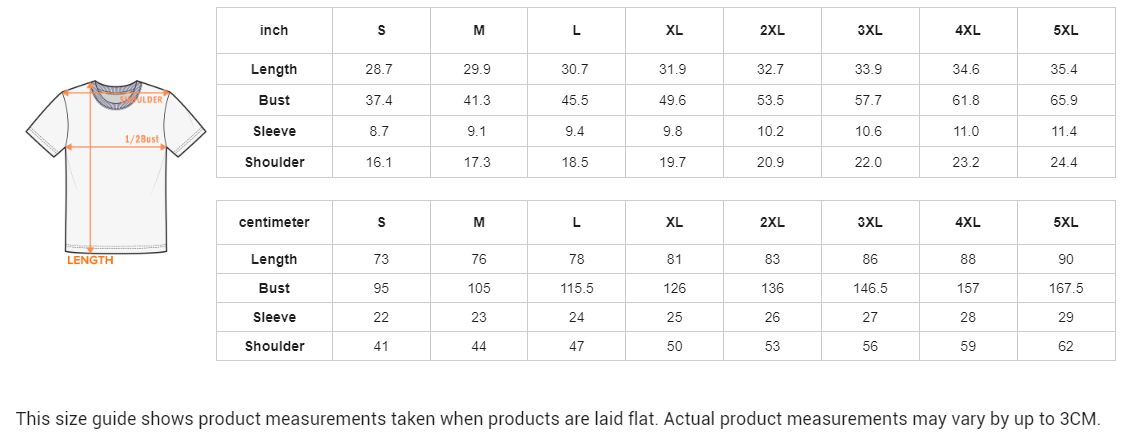
Task: Click the SHOULDER label on the shirt collar
Action: pyautogui.click(x=142, y=100)
